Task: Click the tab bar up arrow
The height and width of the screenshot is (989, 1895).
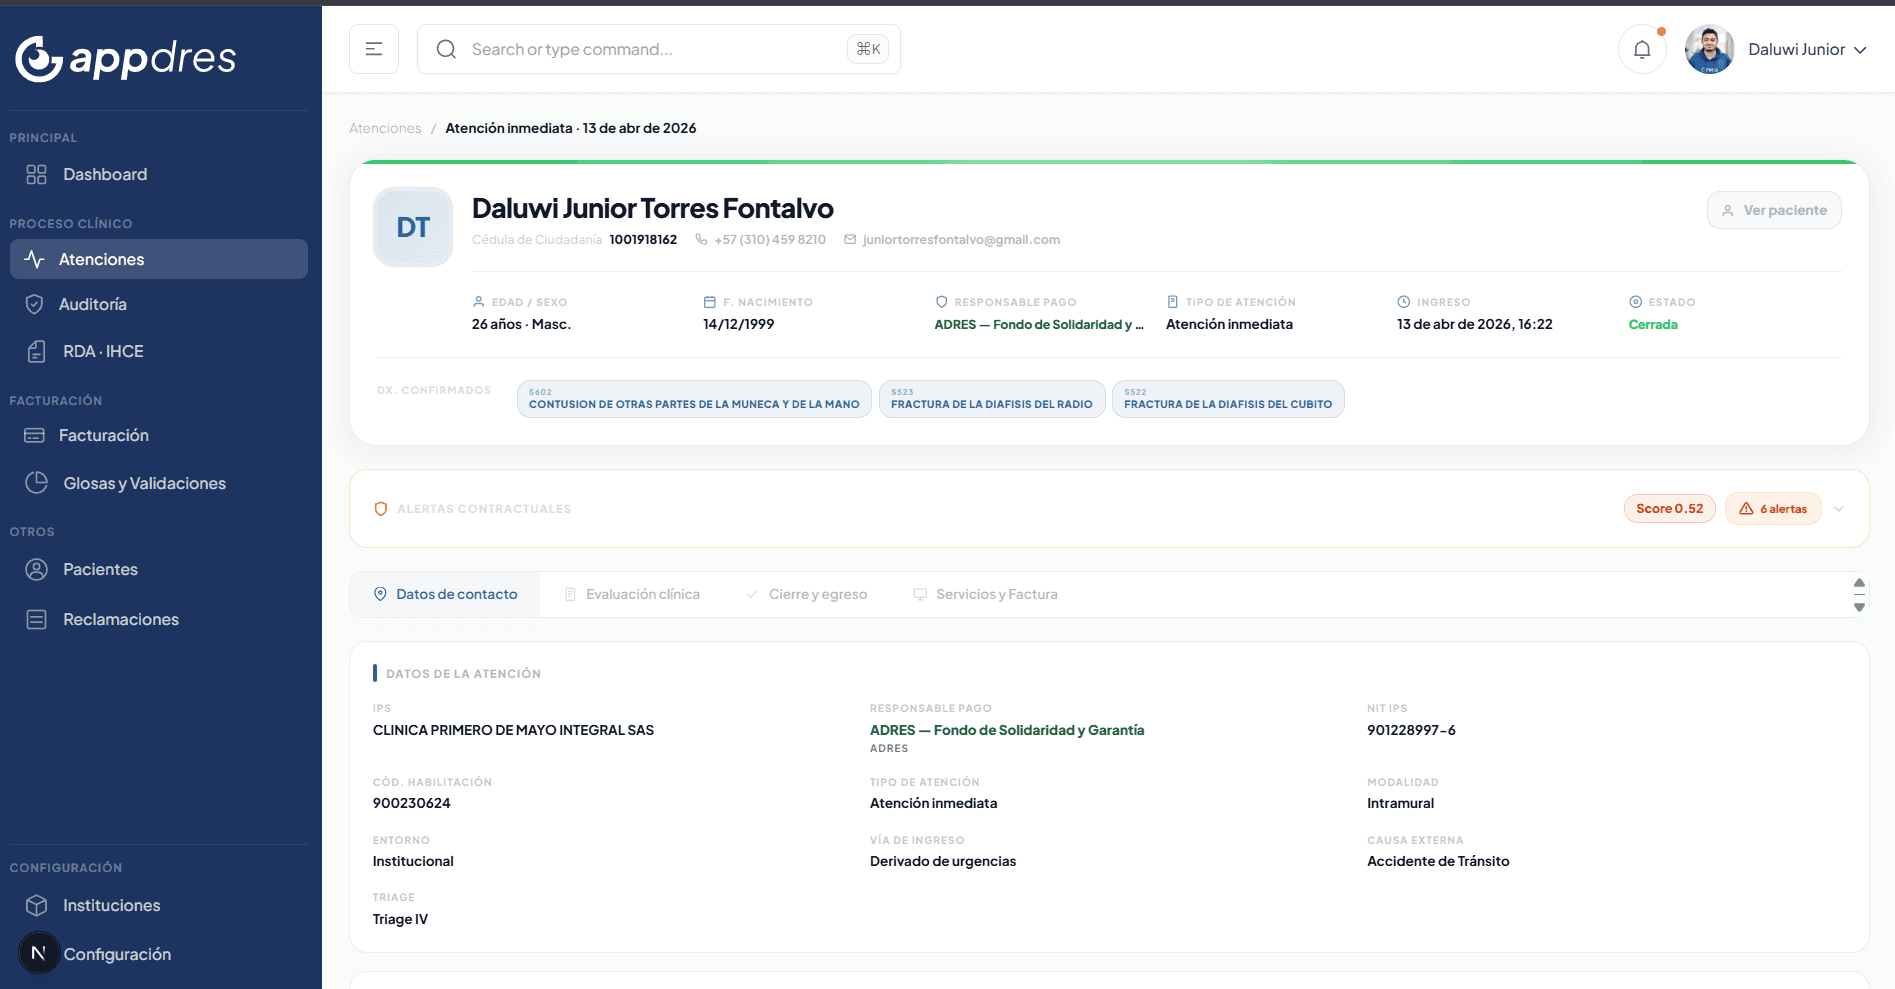Action: pyautogui.click(x=1859, y=583)
